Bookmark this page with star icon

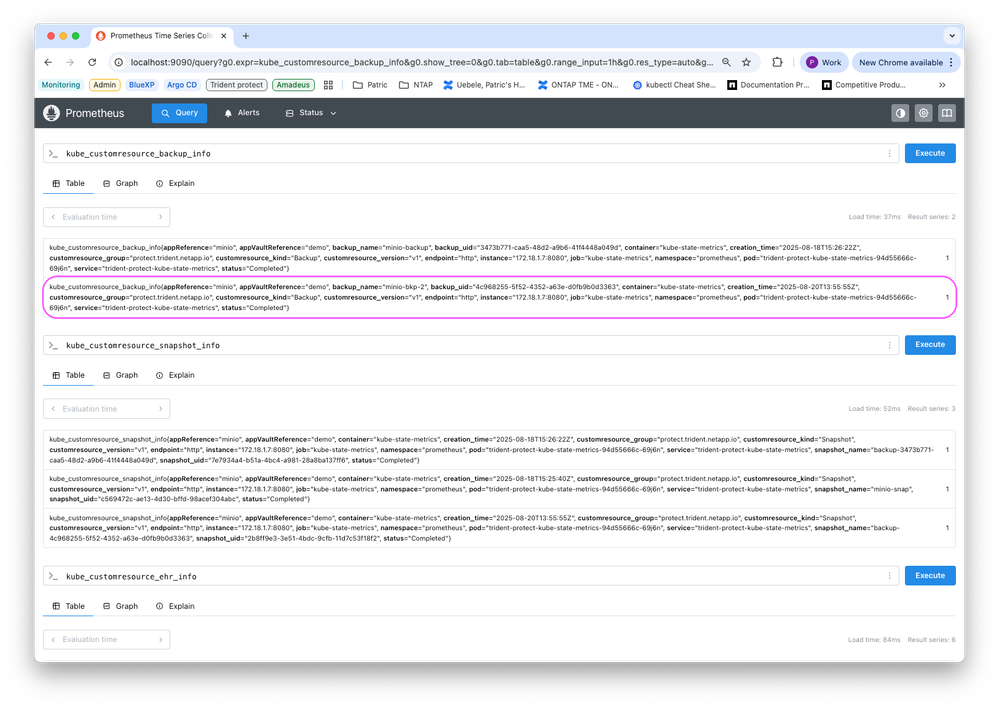pyautogui.click(x=746, y=62)
